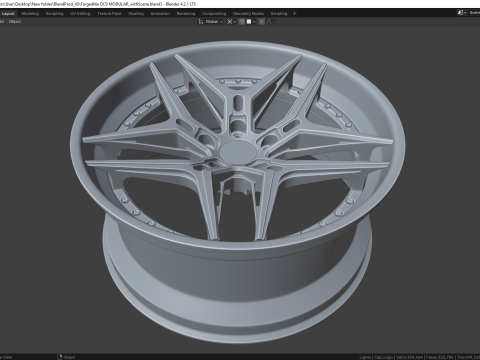Click the Verts count in status bar
Image resolution: width=480 pixels, height=360 pixels.
[410, 357]
